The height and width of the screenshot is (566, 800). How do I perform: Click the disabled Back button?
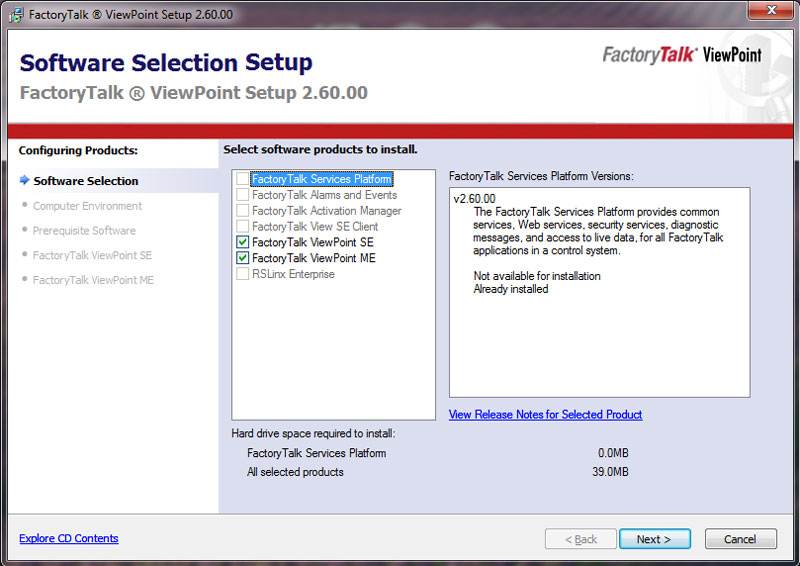(x=581, y=539)
